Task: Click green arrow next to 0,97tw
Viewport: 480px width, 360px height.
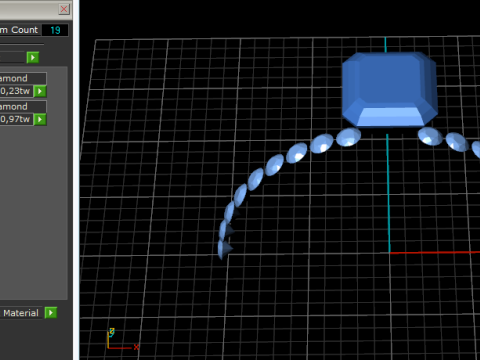Action: (40, 119)
